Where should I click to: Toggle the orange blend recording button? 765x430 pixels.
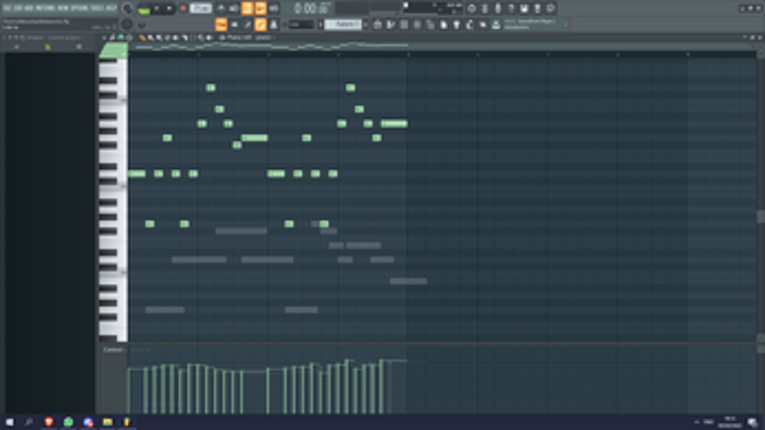click(x=261, y=8)
